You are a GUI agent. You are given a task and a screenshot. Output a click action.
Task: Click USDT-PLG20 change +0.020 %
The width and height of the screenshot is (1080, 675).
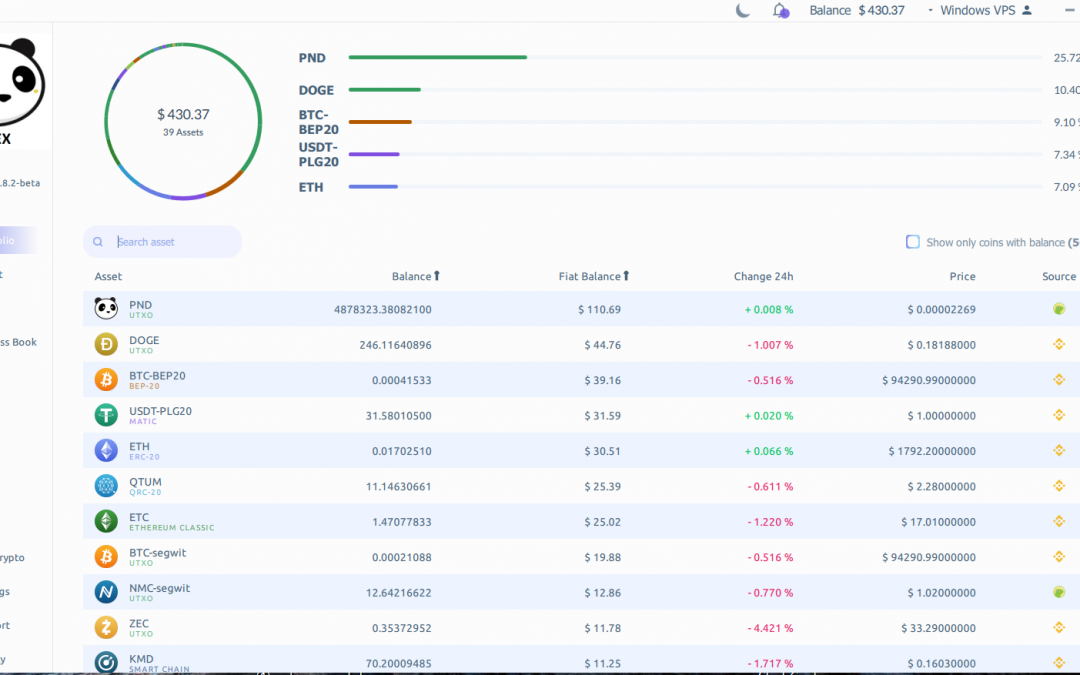pos(769,415)
